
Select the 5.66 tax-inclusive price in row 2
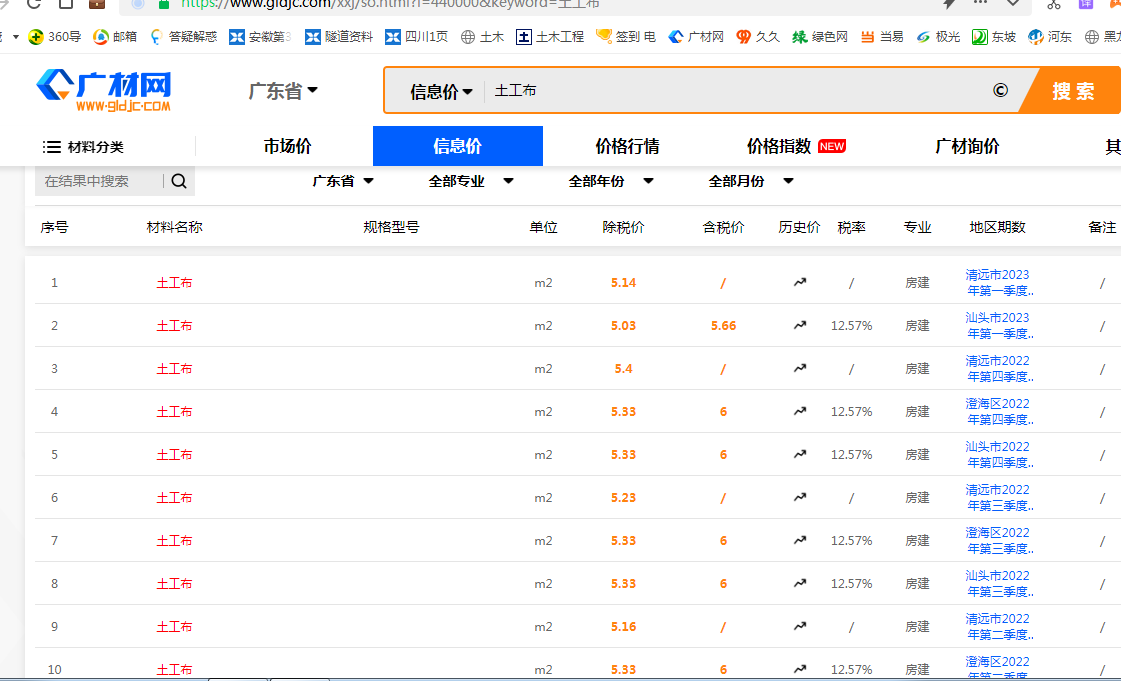(x=724, y=326)
